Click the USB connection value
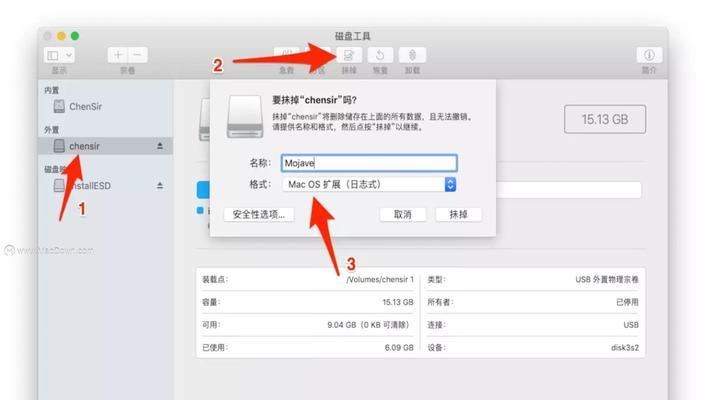 (631, 325)
